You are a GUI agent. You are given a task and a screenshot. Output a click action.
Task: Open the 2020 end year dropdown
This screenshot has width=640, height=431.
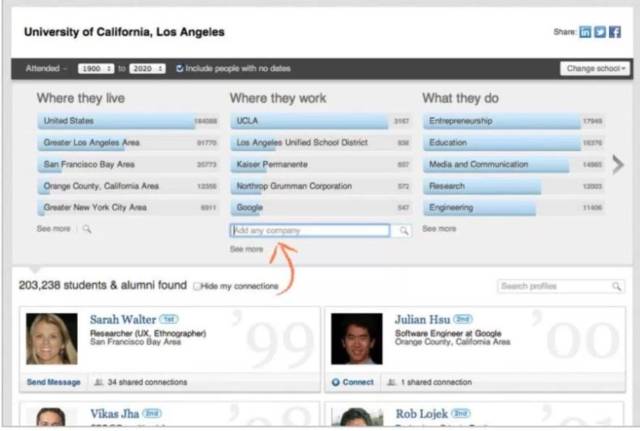147,69
